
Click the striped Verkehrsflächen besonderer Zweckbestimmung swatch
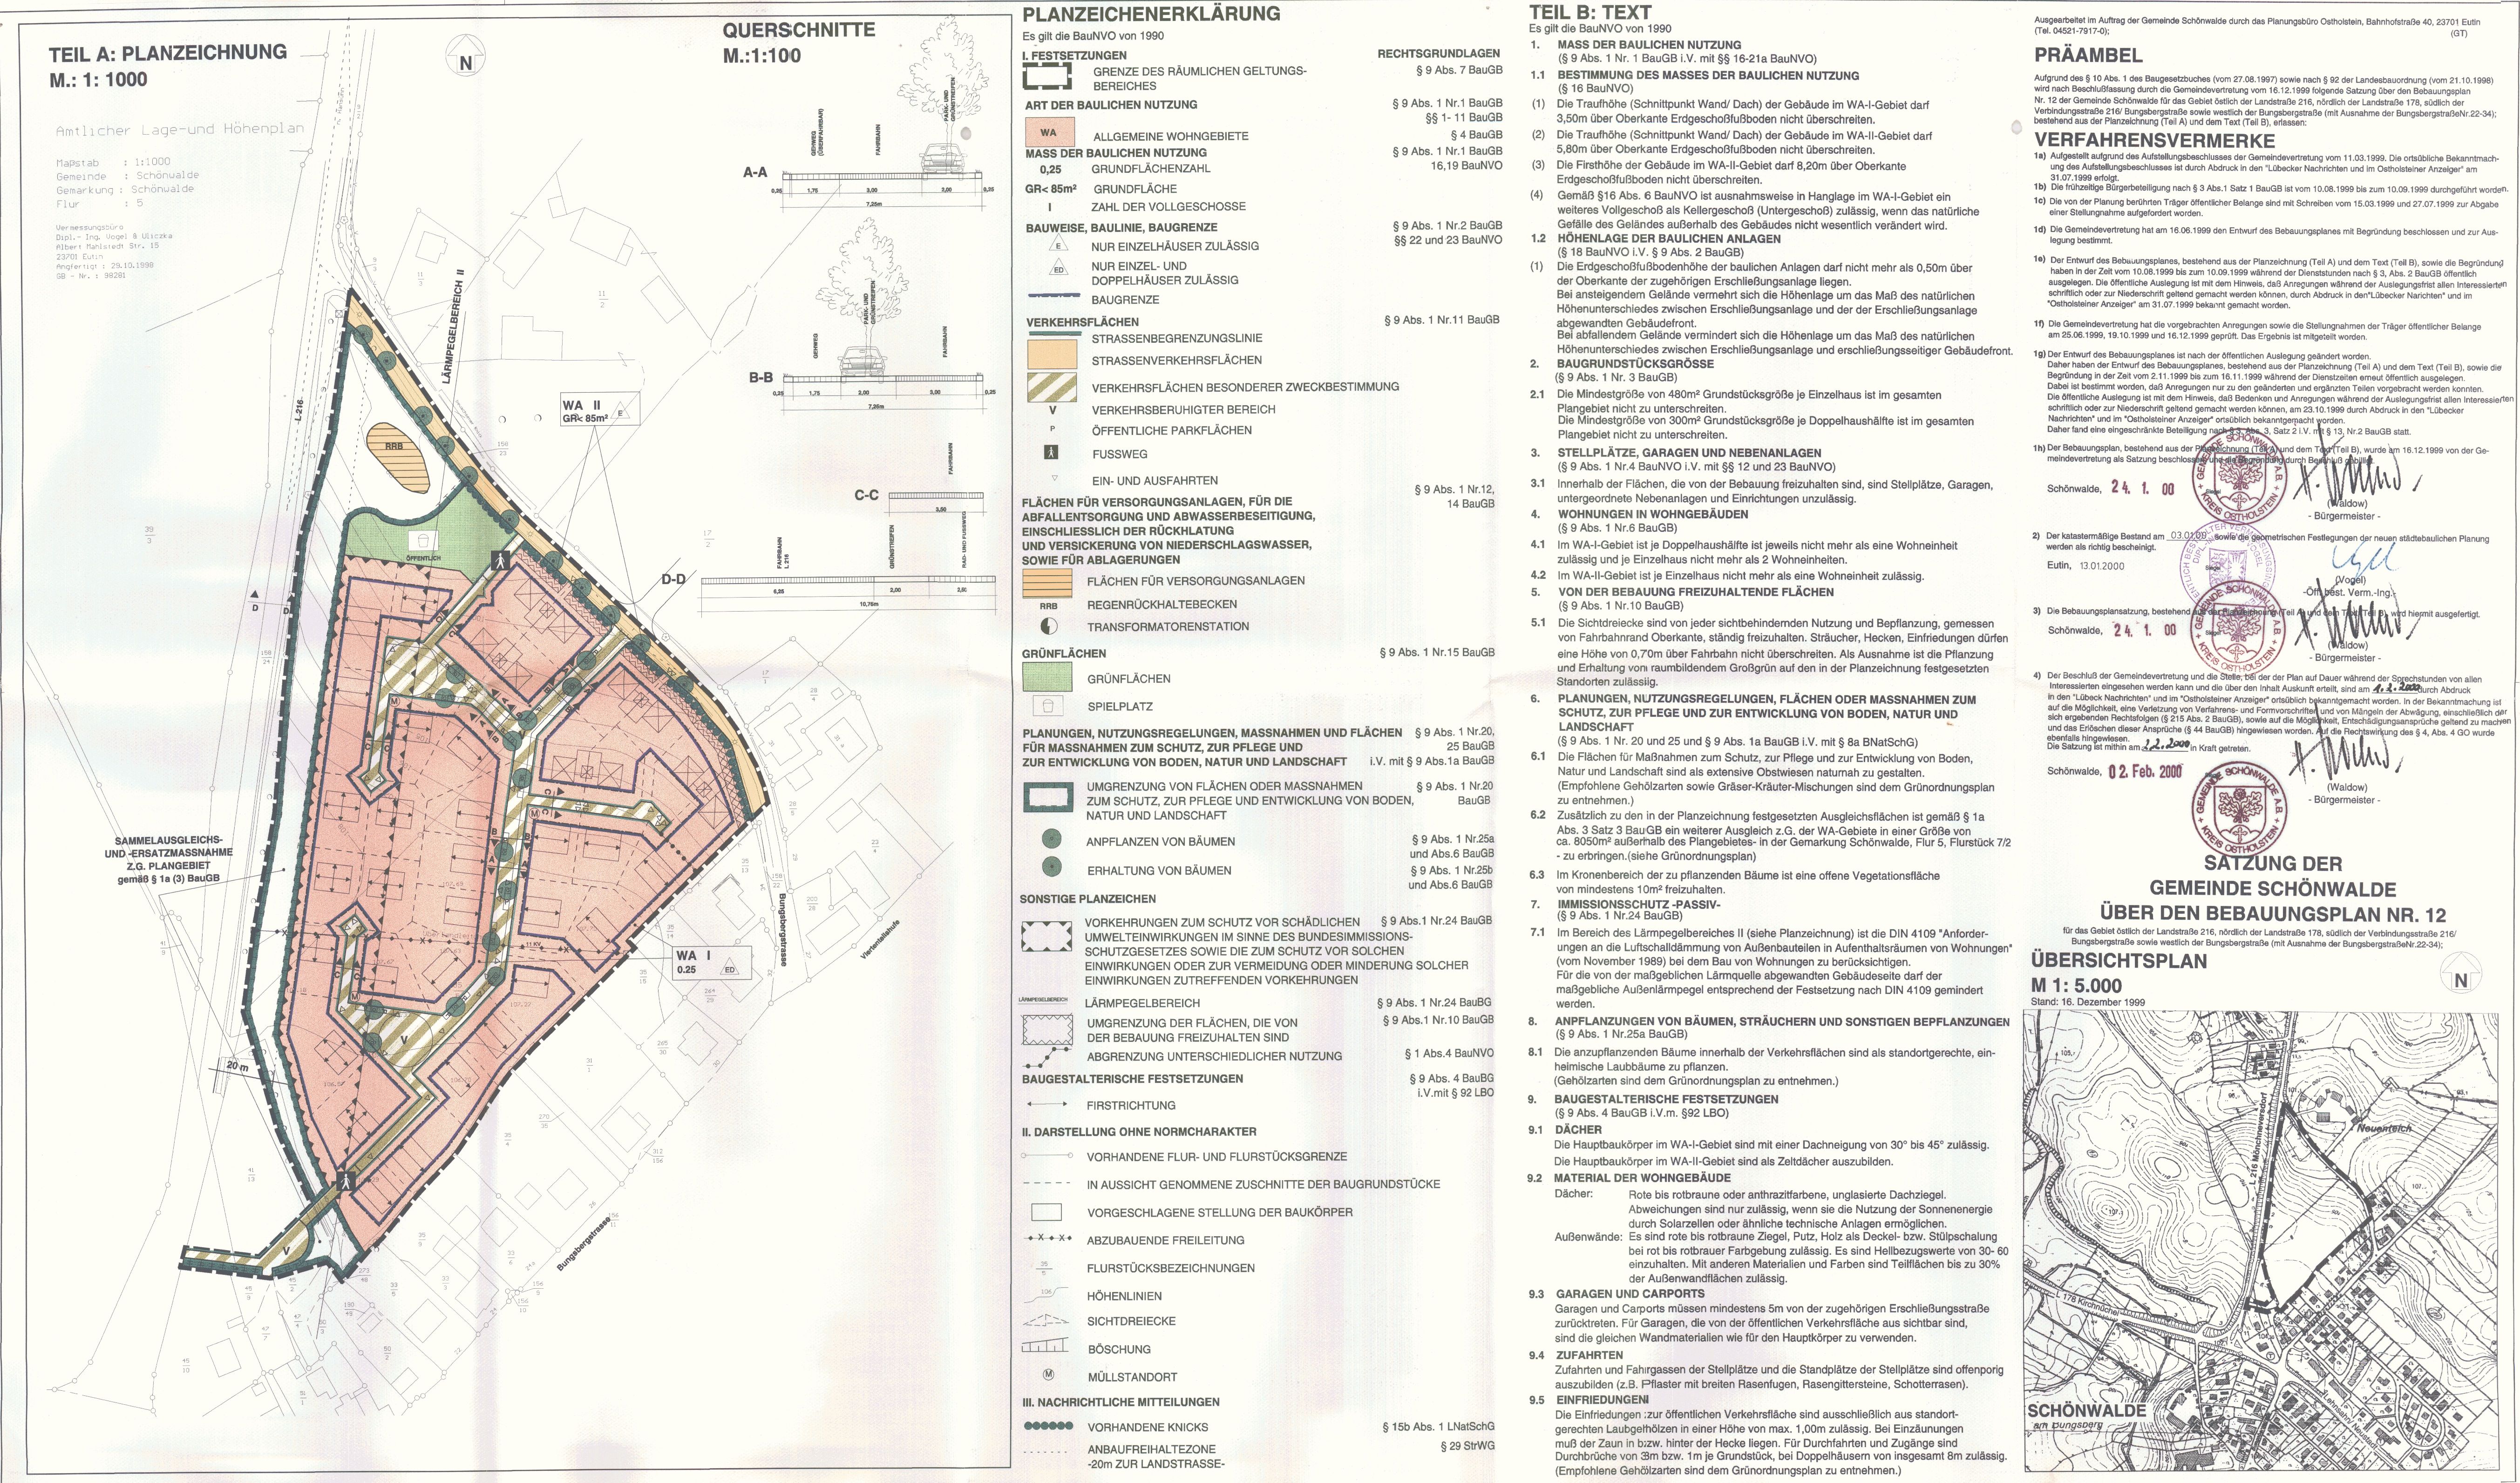point(1052,387)
